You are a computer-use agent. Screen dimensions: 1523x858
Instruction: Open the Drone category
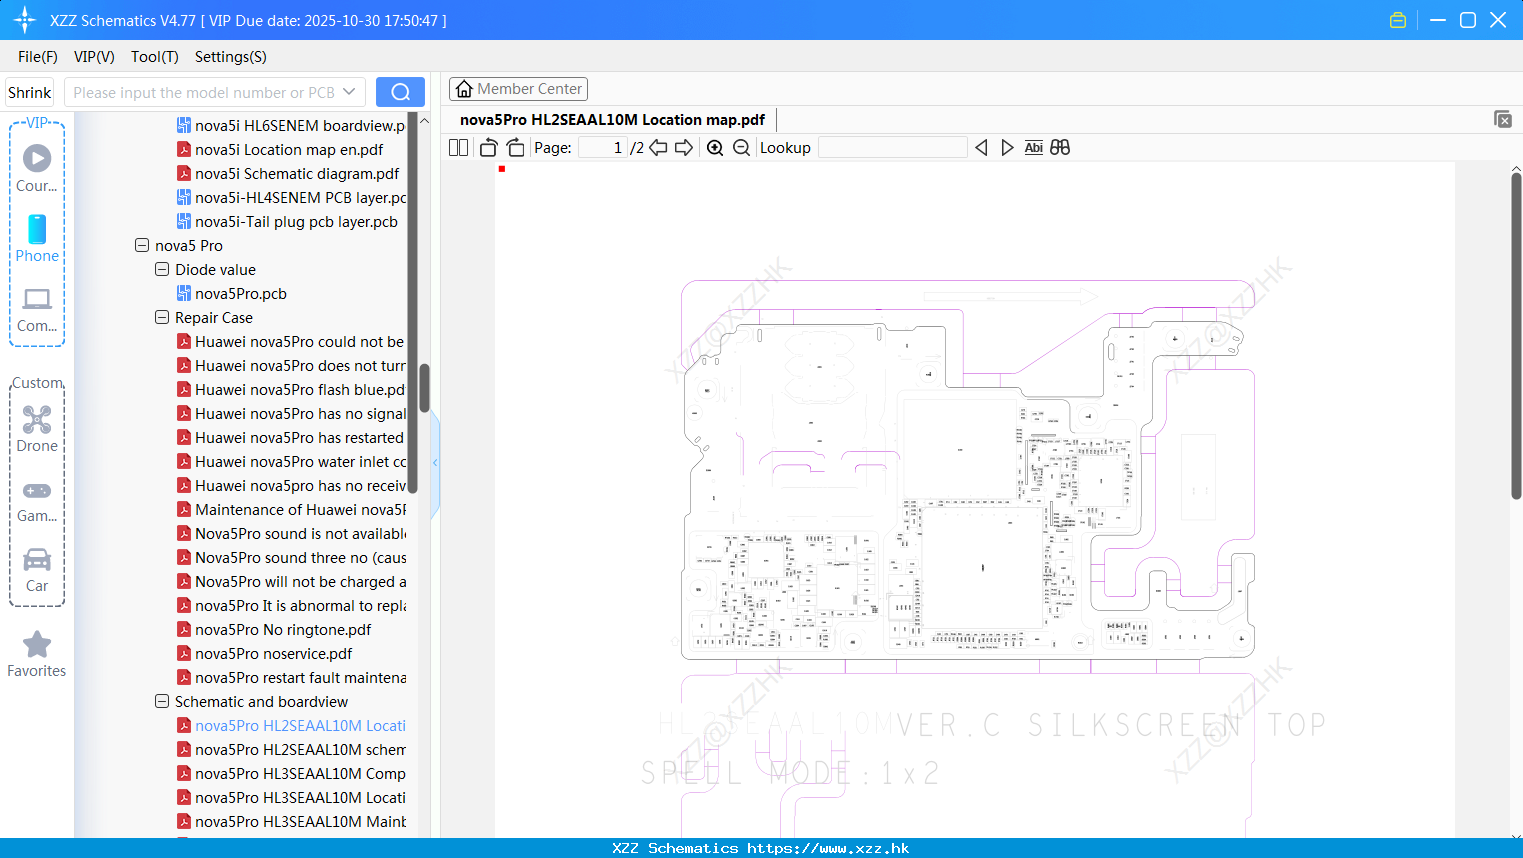37,429
